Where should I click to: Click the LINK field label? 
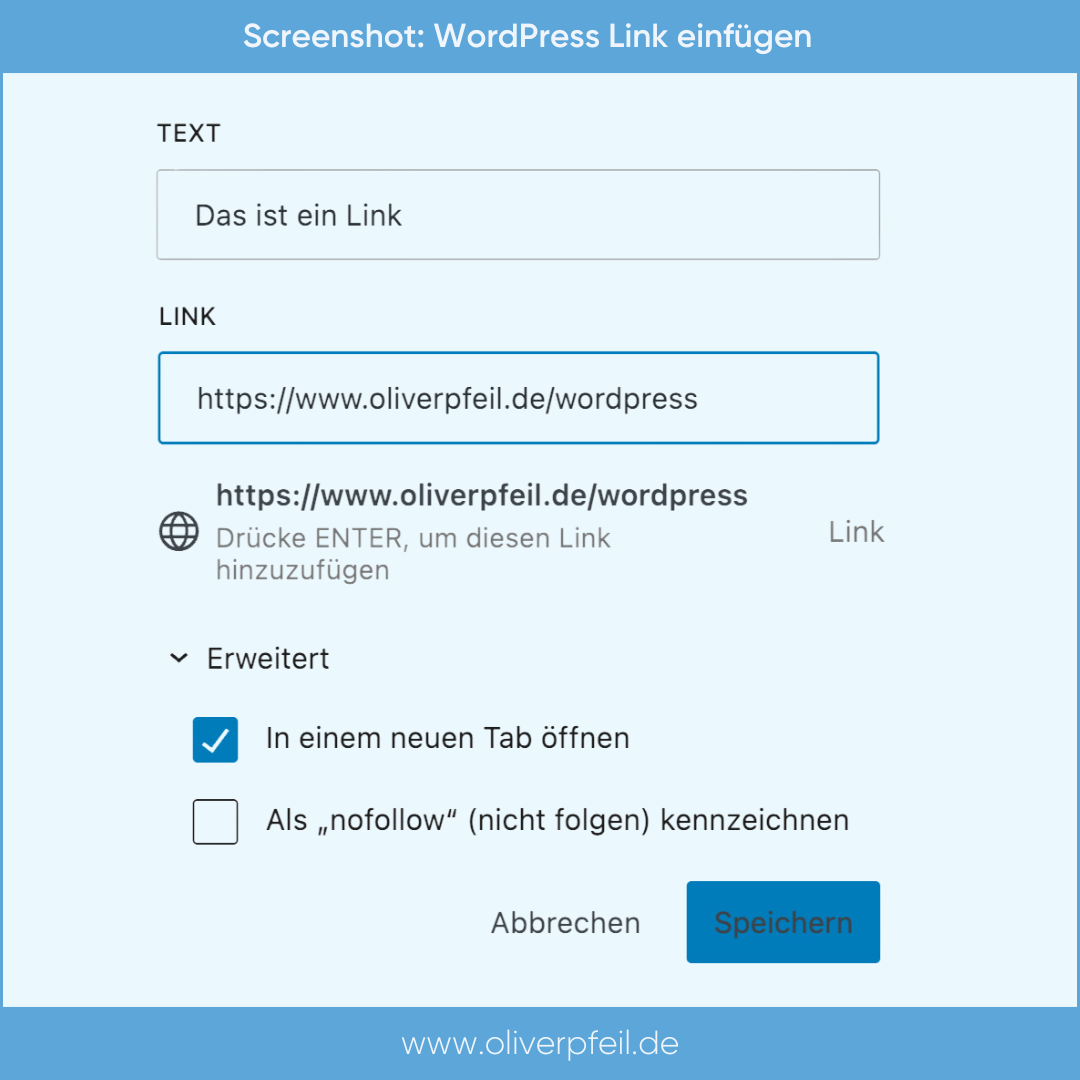point(186,316)
